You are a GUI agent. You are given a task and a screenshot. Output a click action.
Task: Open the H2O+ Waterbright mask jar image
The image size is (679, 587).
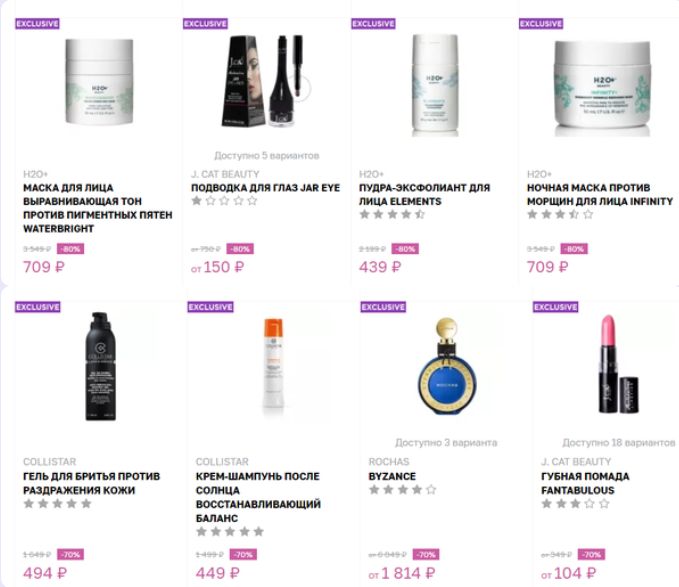coord(99,81)
